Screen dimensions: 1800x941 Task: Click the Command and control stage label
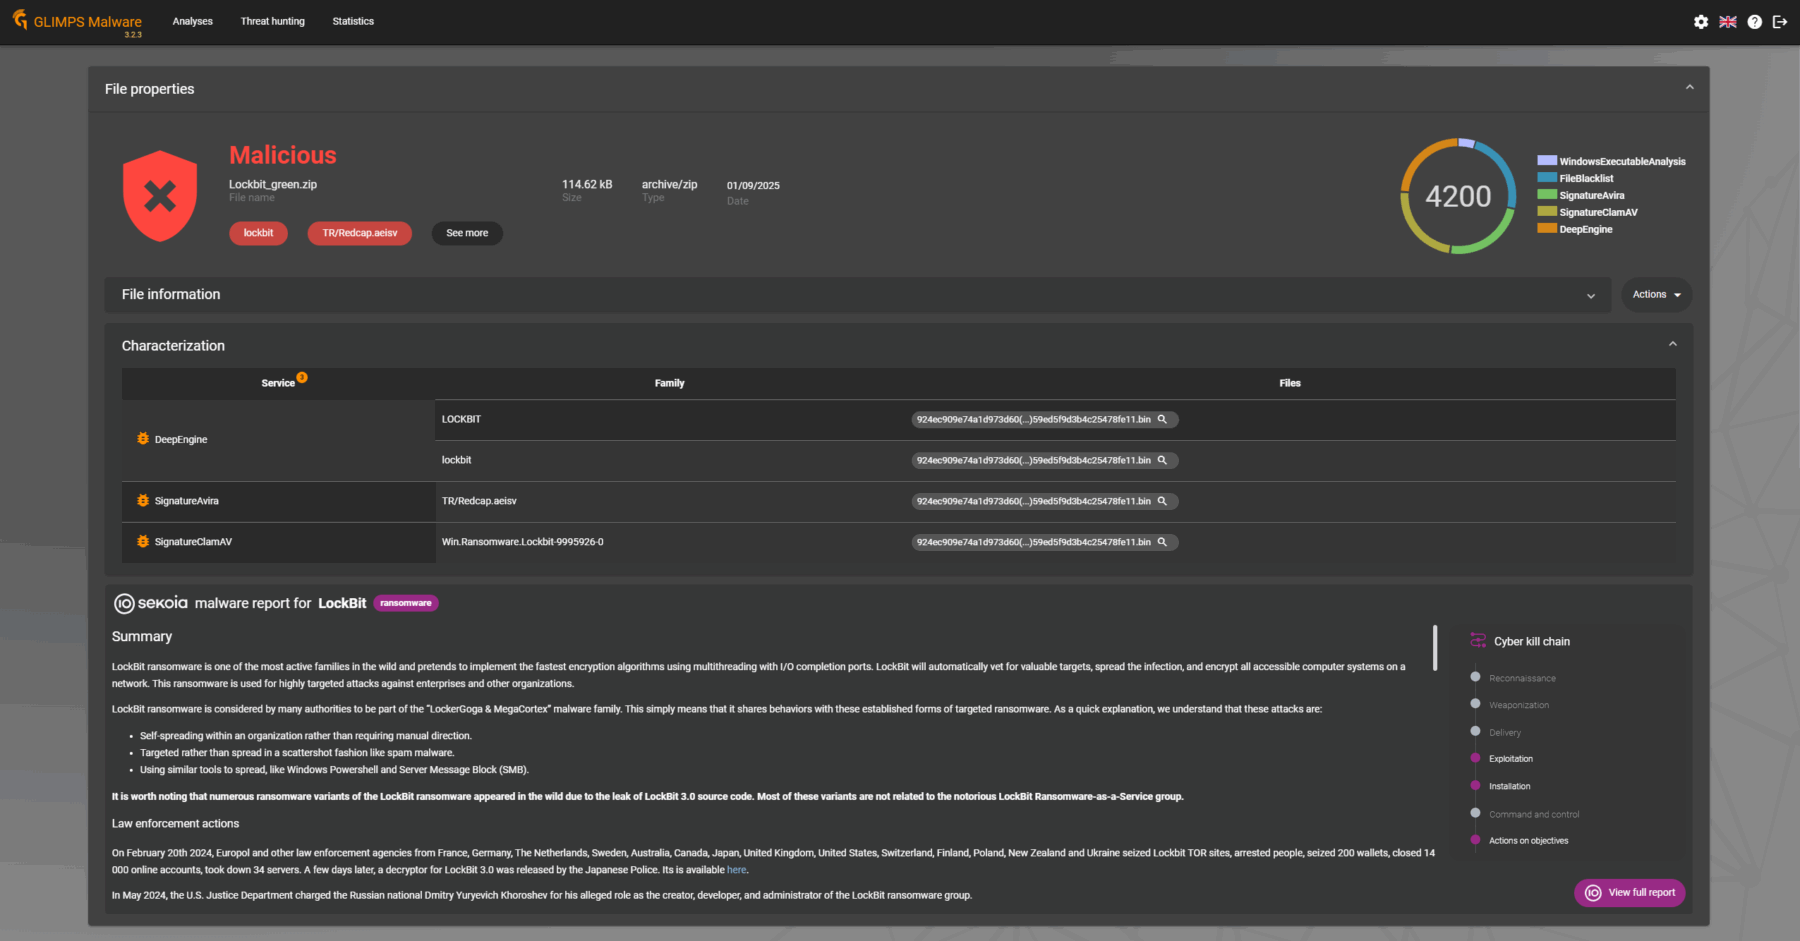1534,814
